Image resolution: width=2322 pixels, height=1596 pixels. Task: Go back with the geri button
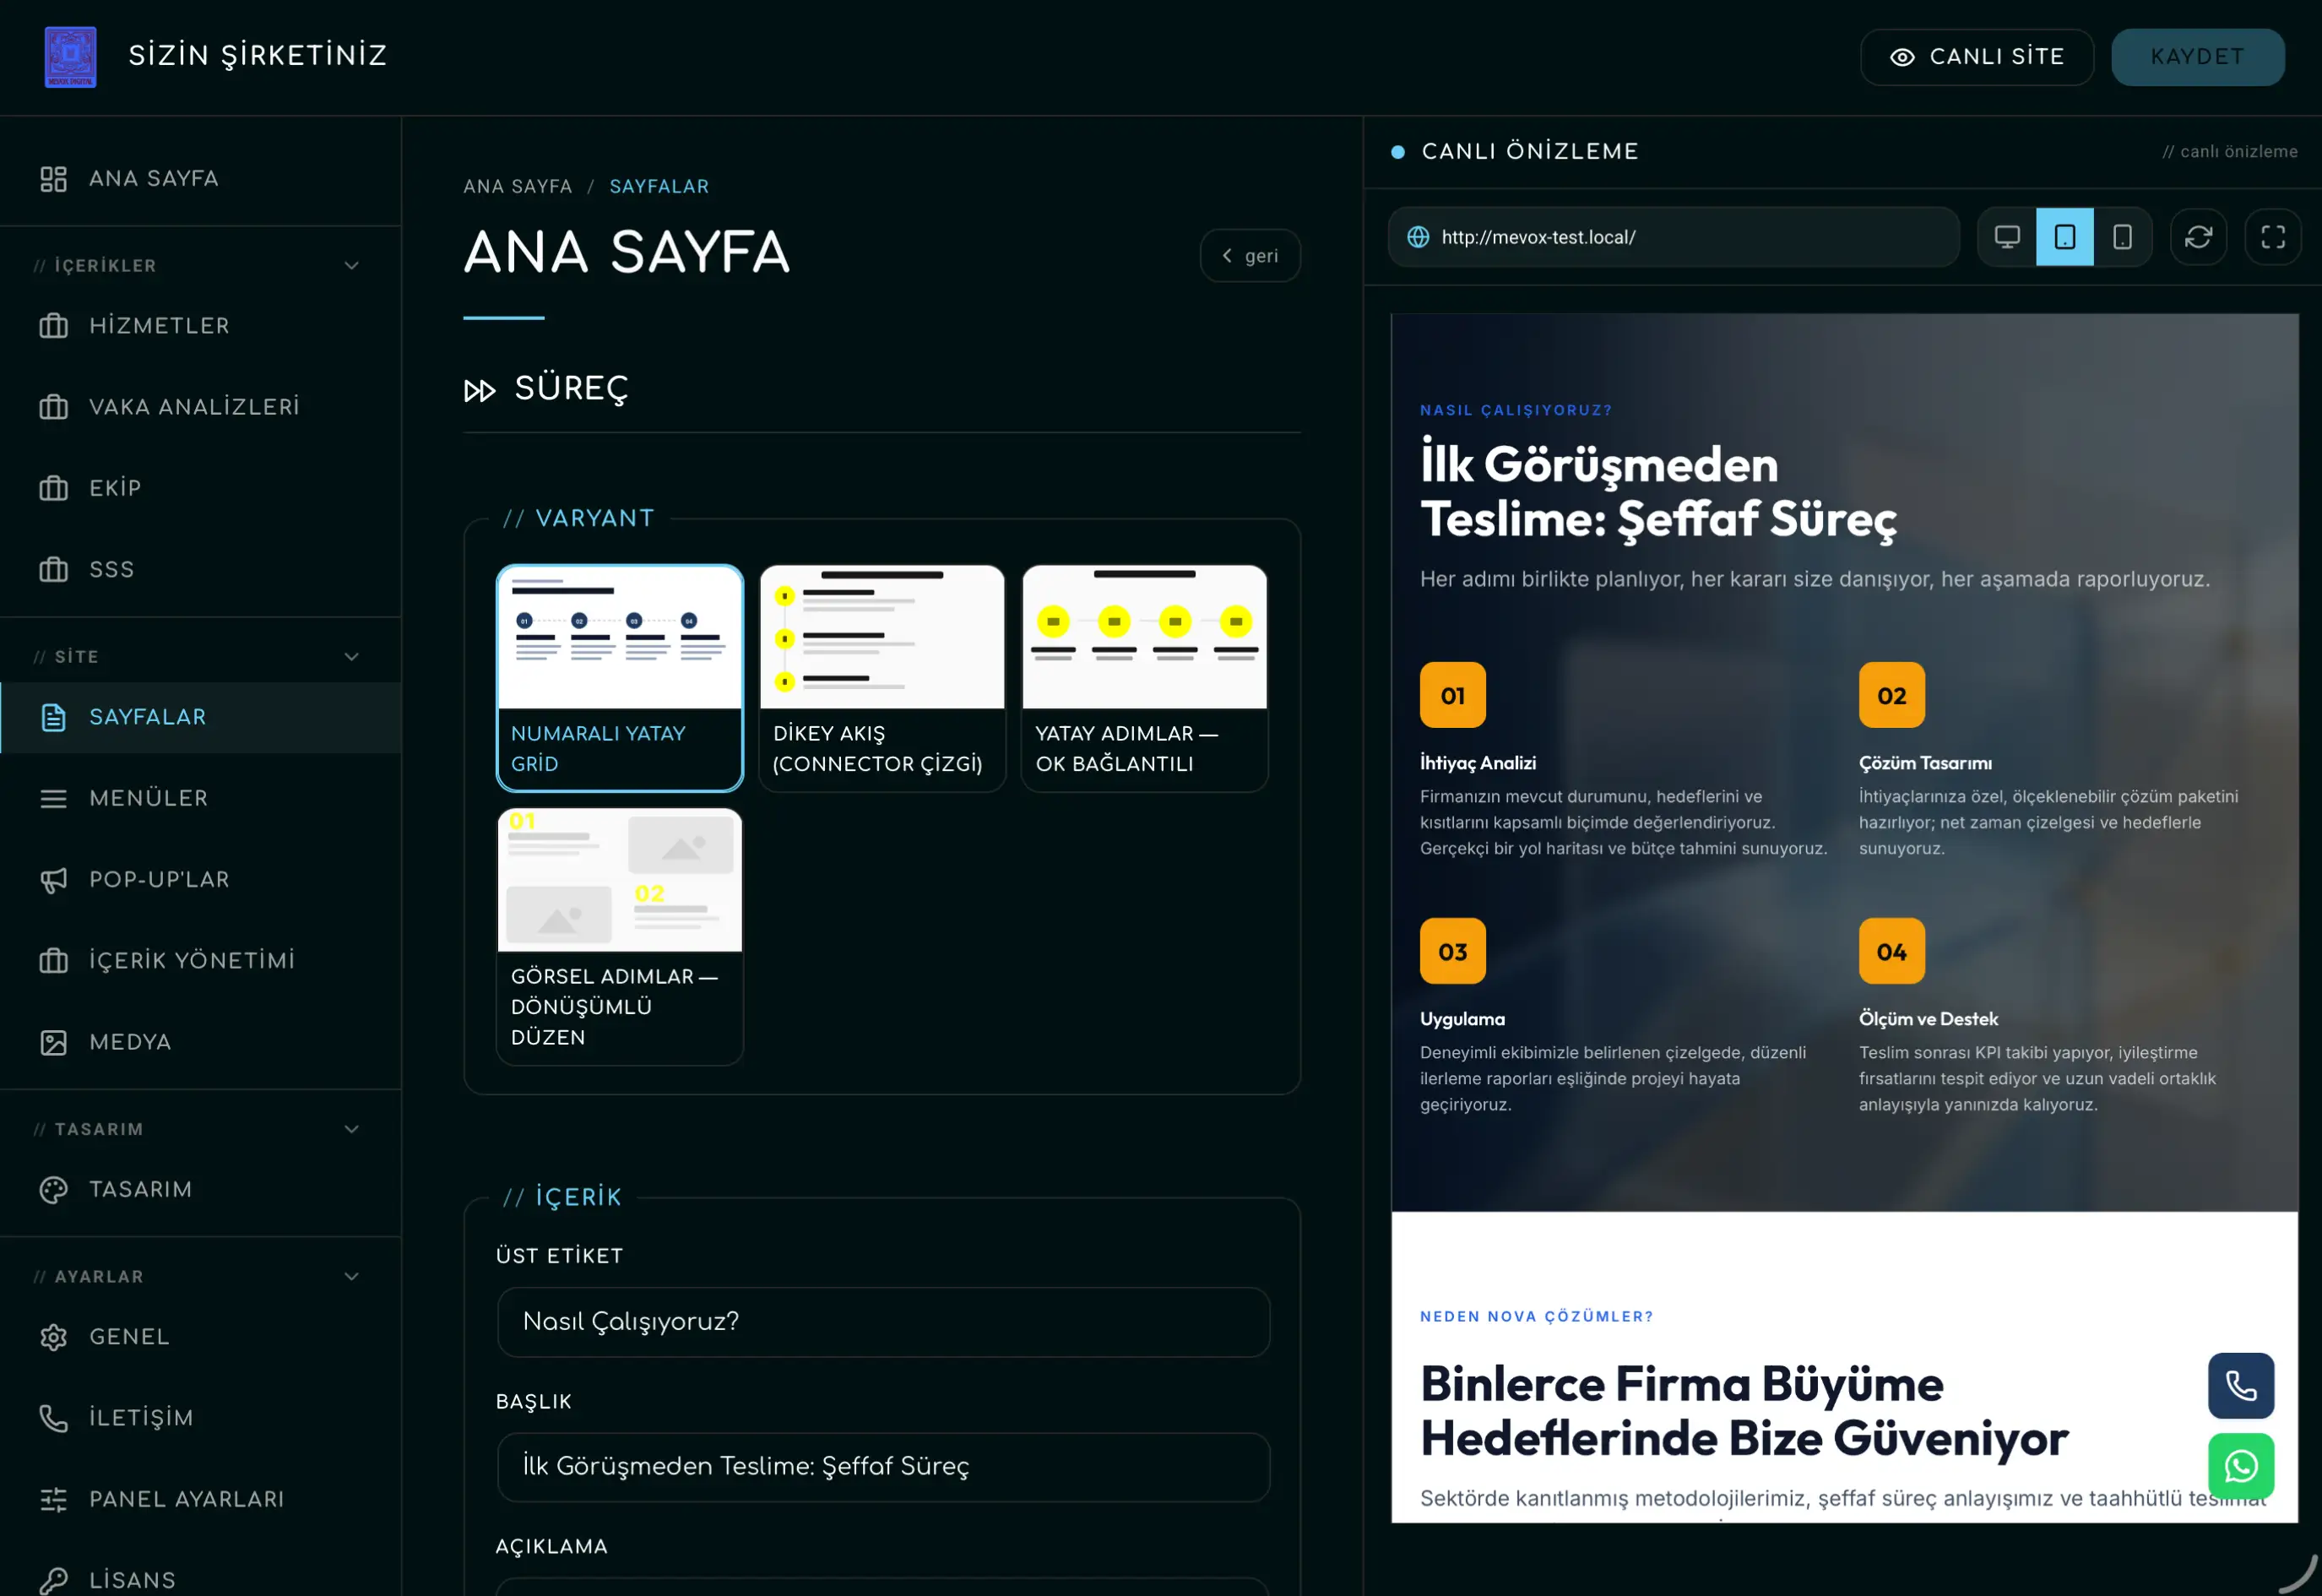point(1250,256)
